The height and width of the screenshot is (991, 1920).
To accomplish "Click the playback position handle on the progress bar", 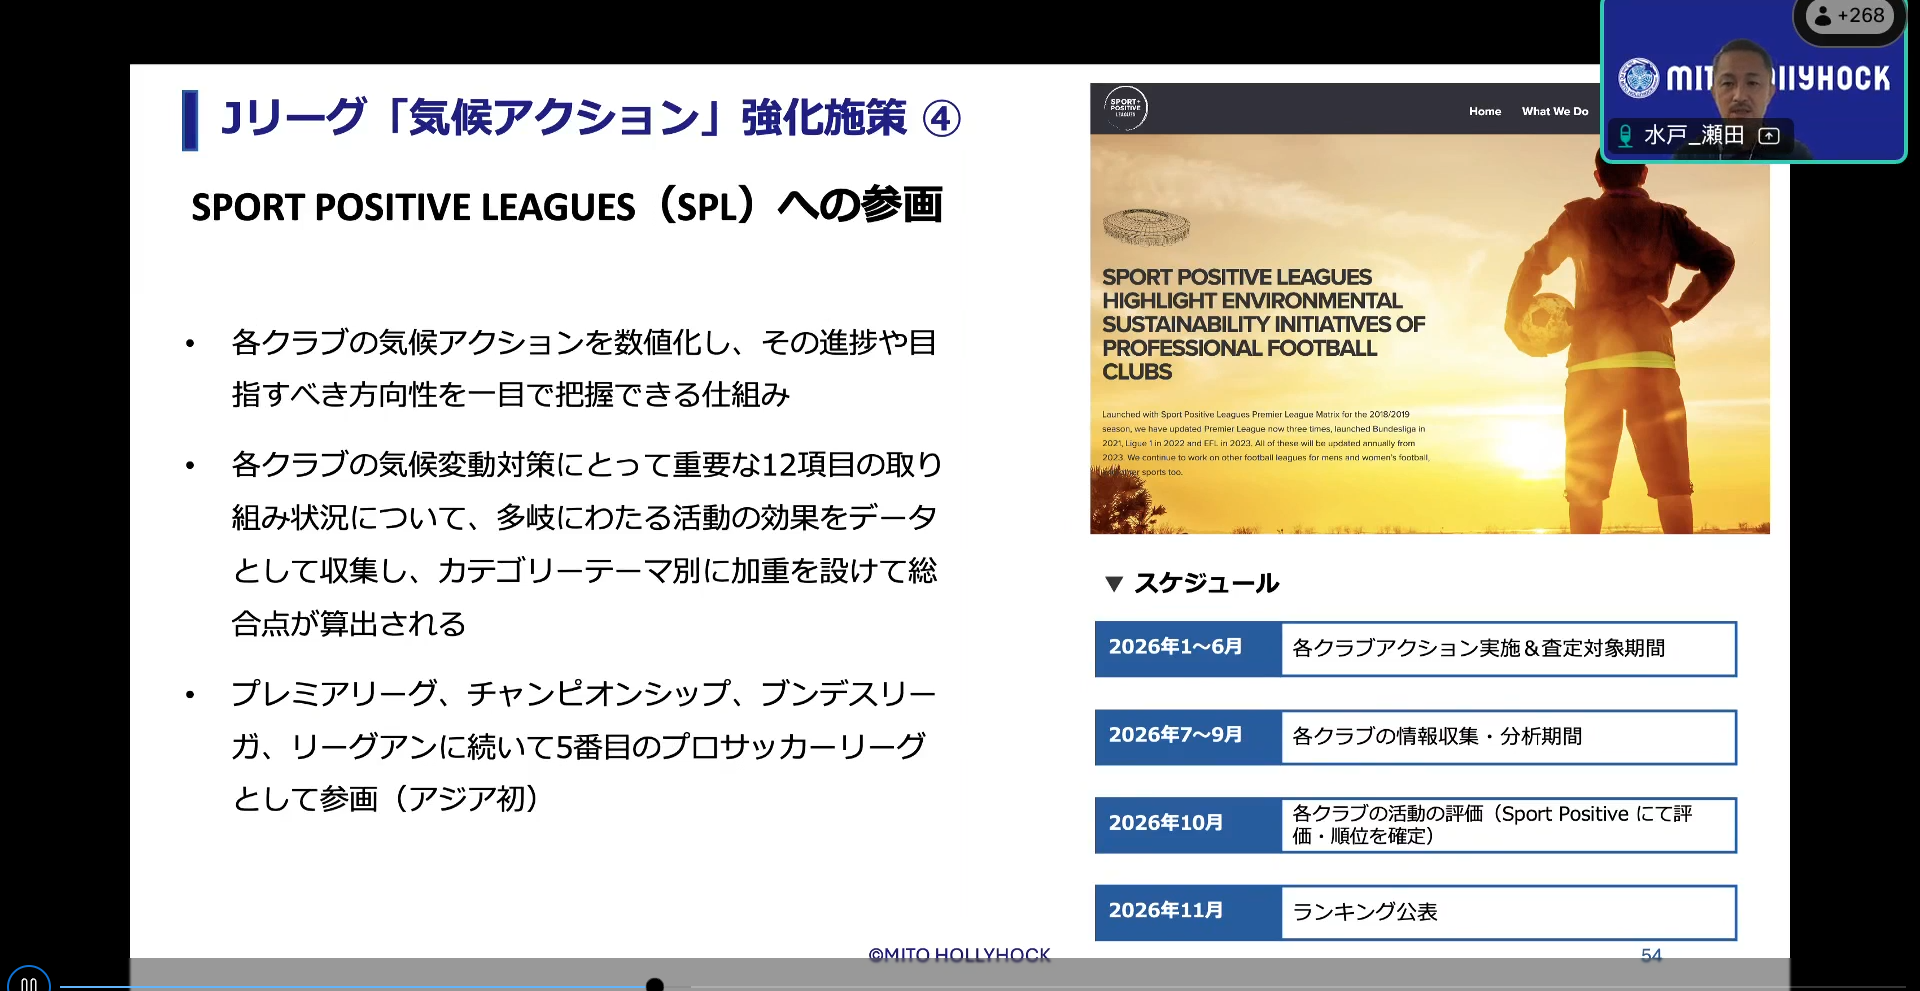I will [655, 985].
